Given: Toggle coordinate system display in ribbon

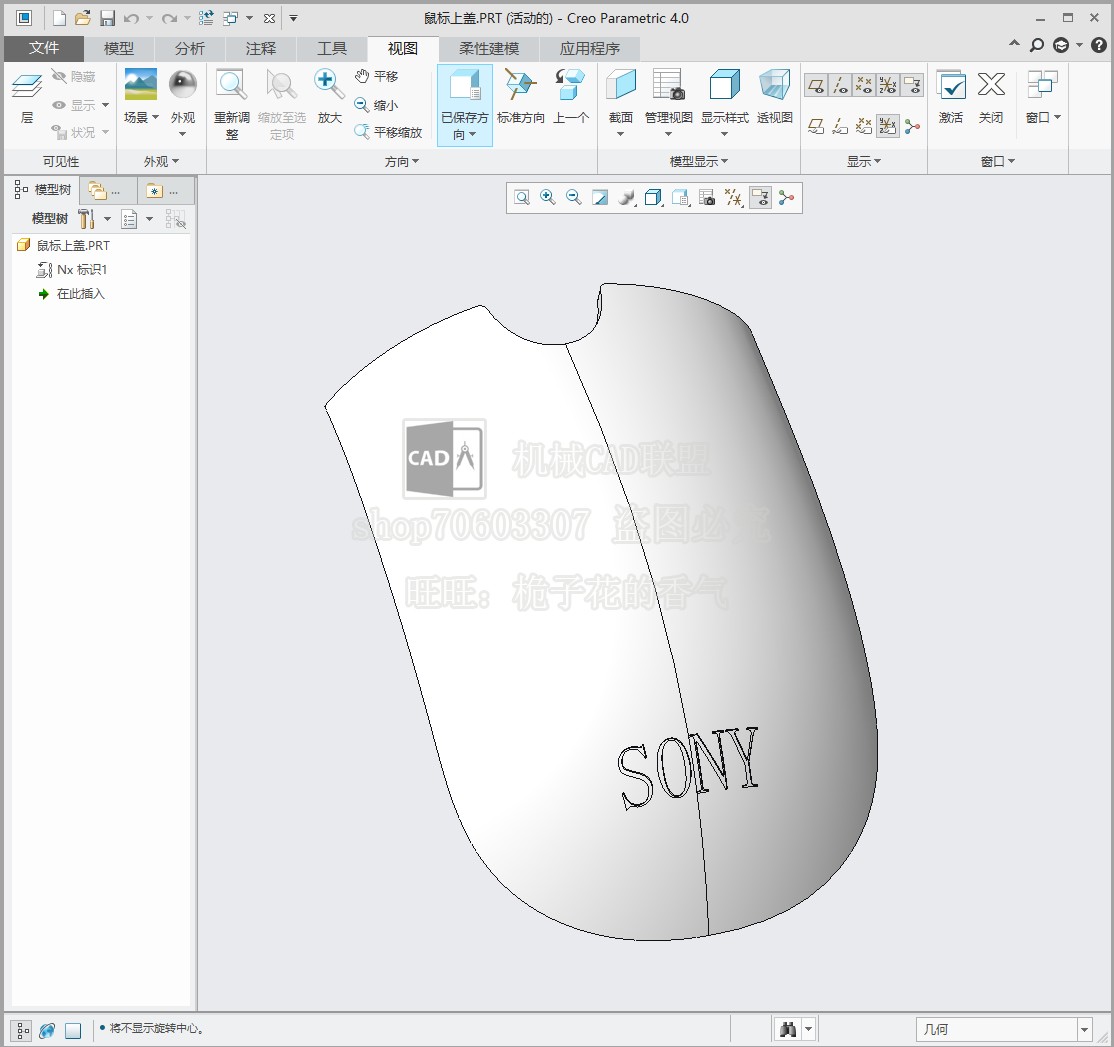Looking at the screenshot, I should click(888, 86).
